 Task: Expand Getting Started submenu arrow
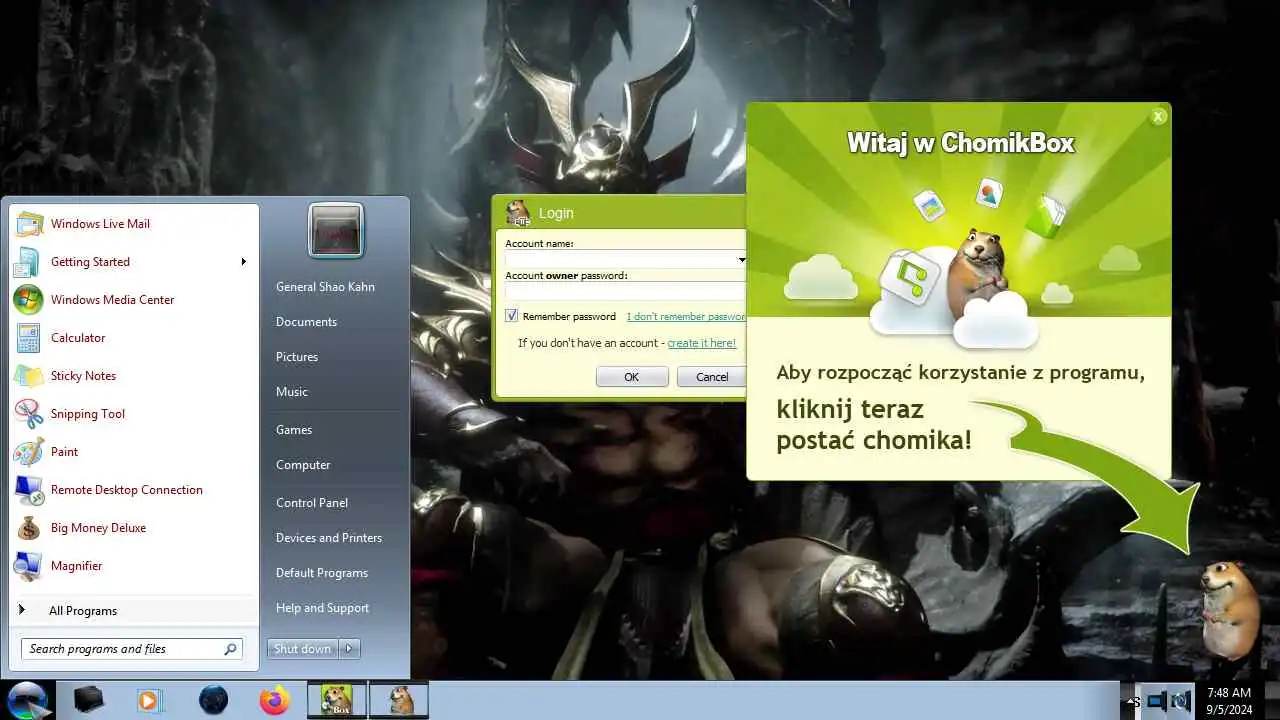tap(243, 262)
